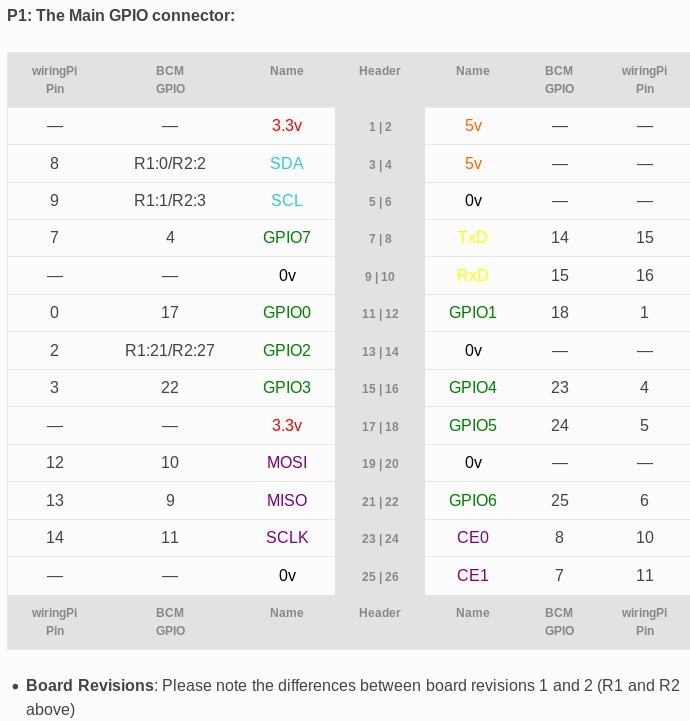Click the GPIO6 pin name
The height and width of the screenshot is (721, 690).
(x=473, y=500)
